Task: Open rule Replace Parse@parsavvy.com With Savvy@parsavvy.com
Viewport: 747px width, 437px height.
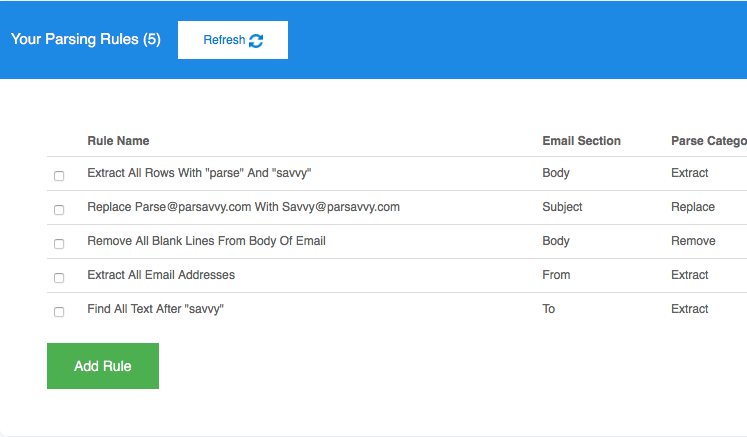Action: [243, 207]
